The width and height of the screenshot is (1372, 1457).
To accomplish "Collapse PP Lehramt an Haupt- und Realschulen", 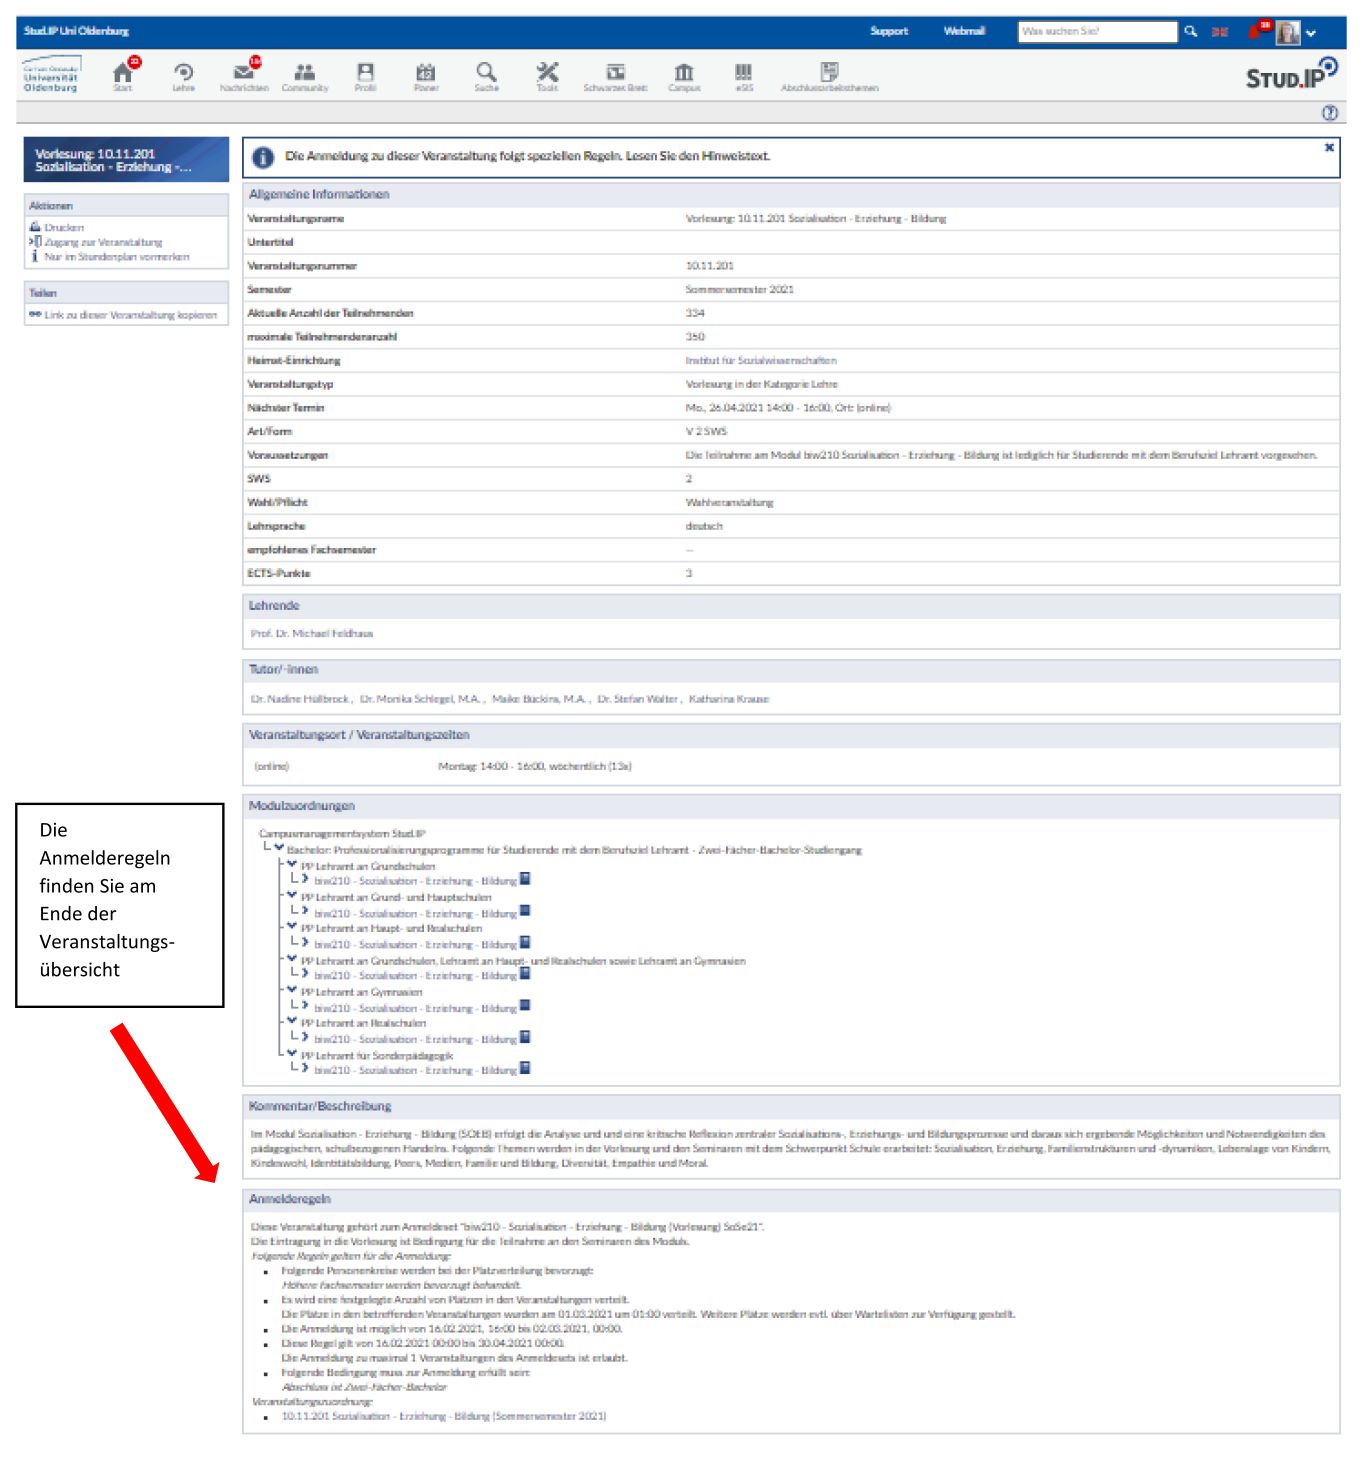I will 292,926.
